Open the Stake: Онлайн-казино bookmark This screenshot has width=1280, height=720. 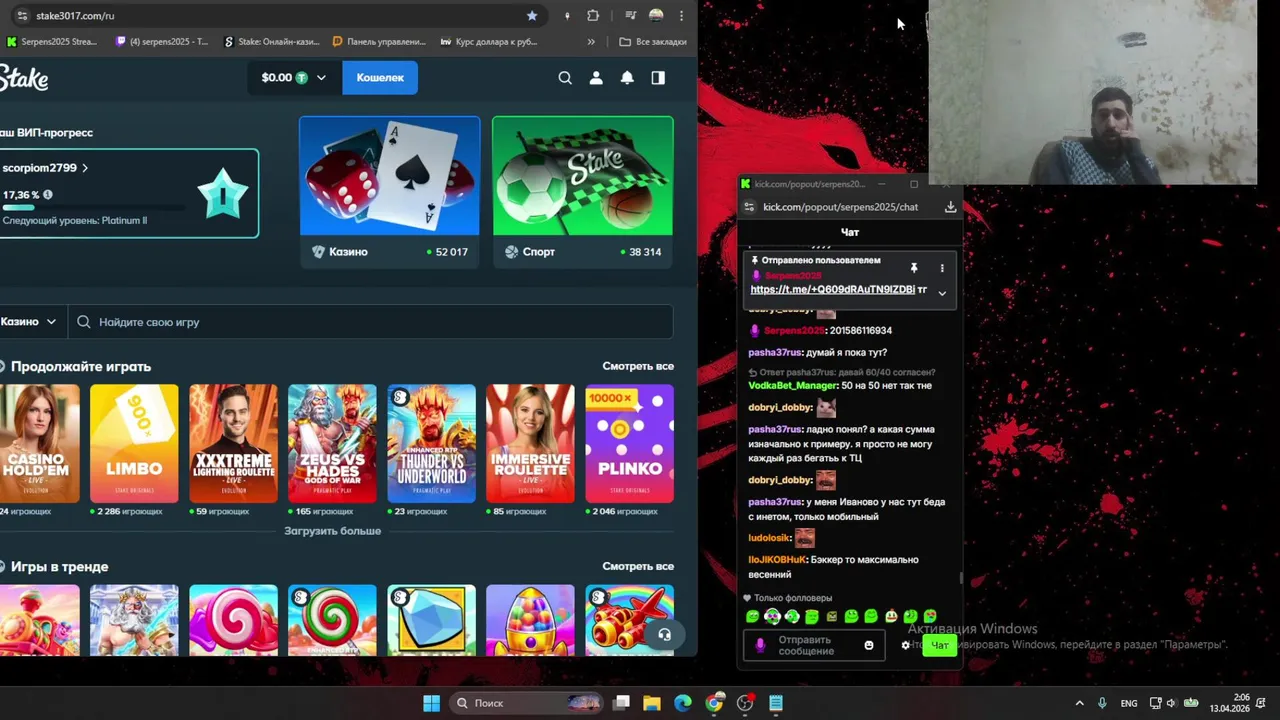click(272, 42)
